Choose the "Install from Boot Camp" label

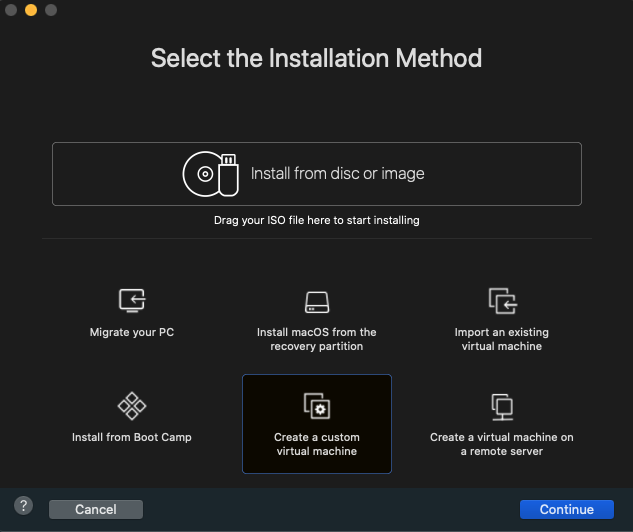[132, 437]
